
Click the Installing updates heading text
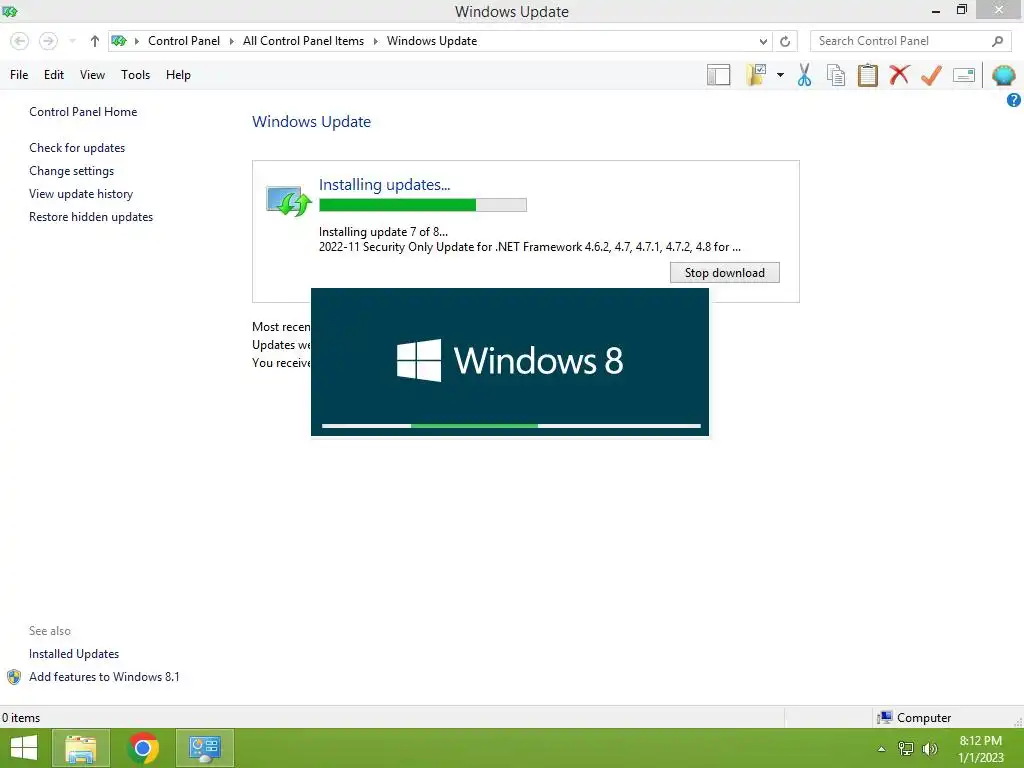tap(384, 185)
